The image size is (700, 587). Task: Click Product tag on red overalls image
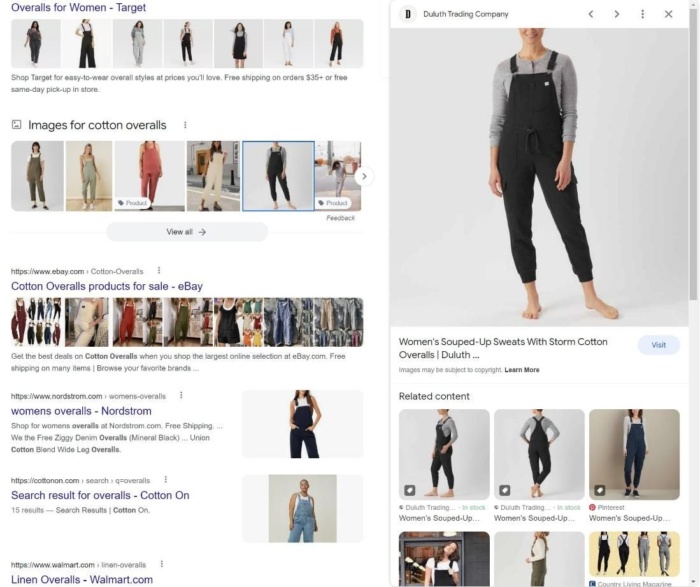tap(133, 203)
